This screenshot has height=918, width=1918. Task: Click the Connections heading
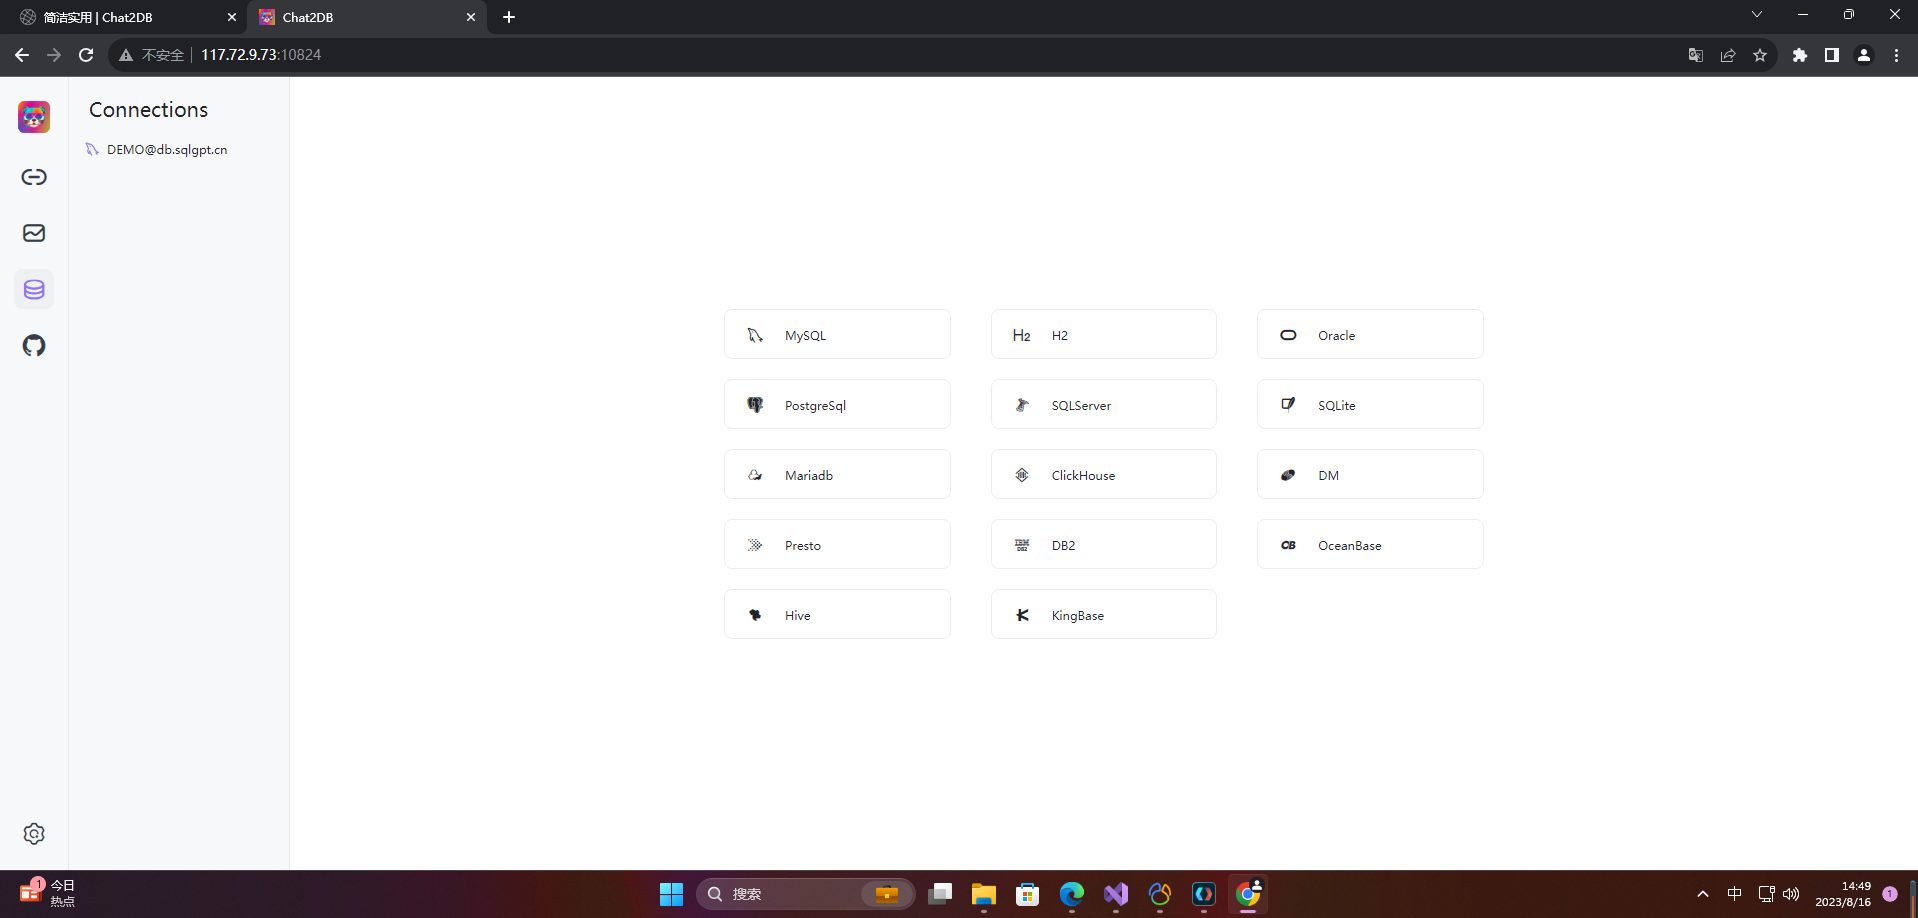point(149,110)
